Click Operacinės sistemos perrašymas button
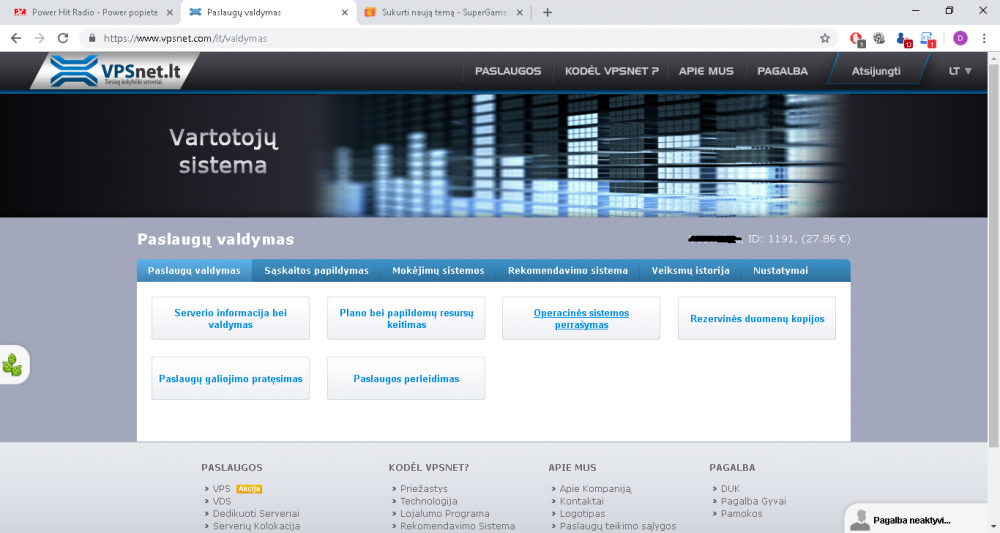 click(x=580, y=318)
